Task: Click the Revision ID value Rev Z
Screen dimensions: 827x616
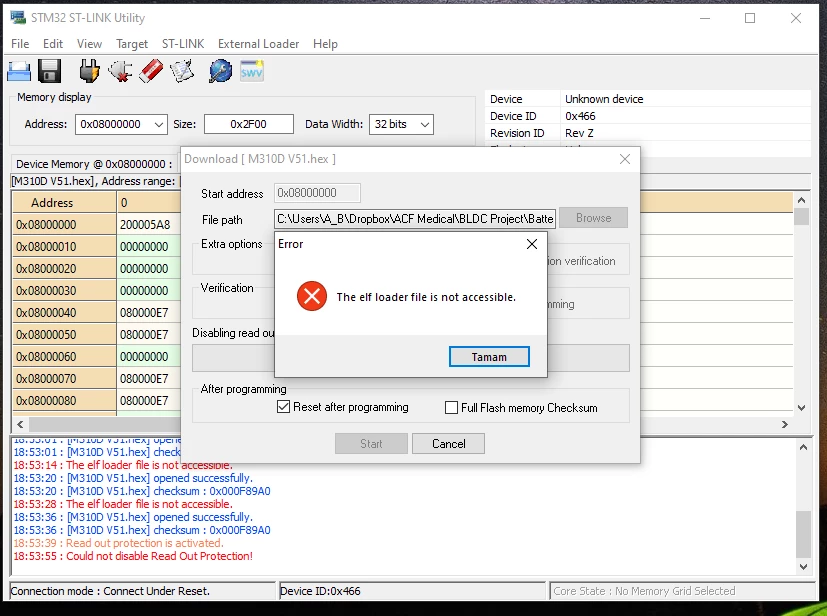Action: [x=579, y=133]
